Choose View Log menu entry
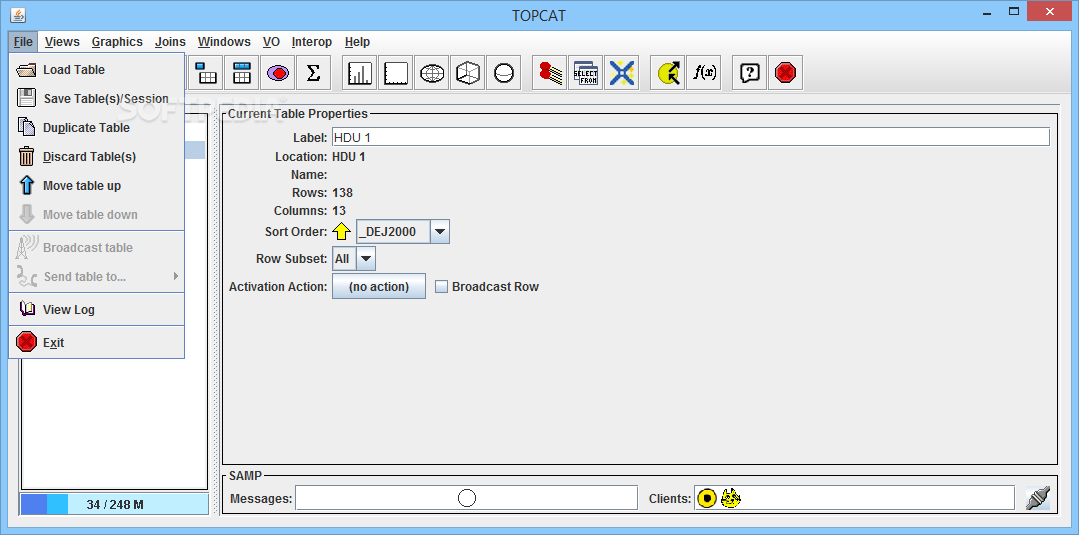Viewport: 1079px width, 535px height. [96, 309]
